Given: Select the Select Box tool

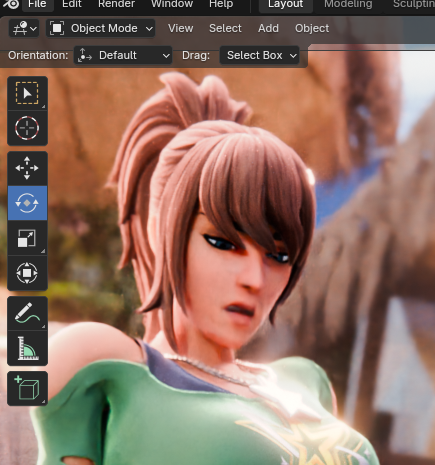Looking at the screenshot, I should tap(27, 93).
